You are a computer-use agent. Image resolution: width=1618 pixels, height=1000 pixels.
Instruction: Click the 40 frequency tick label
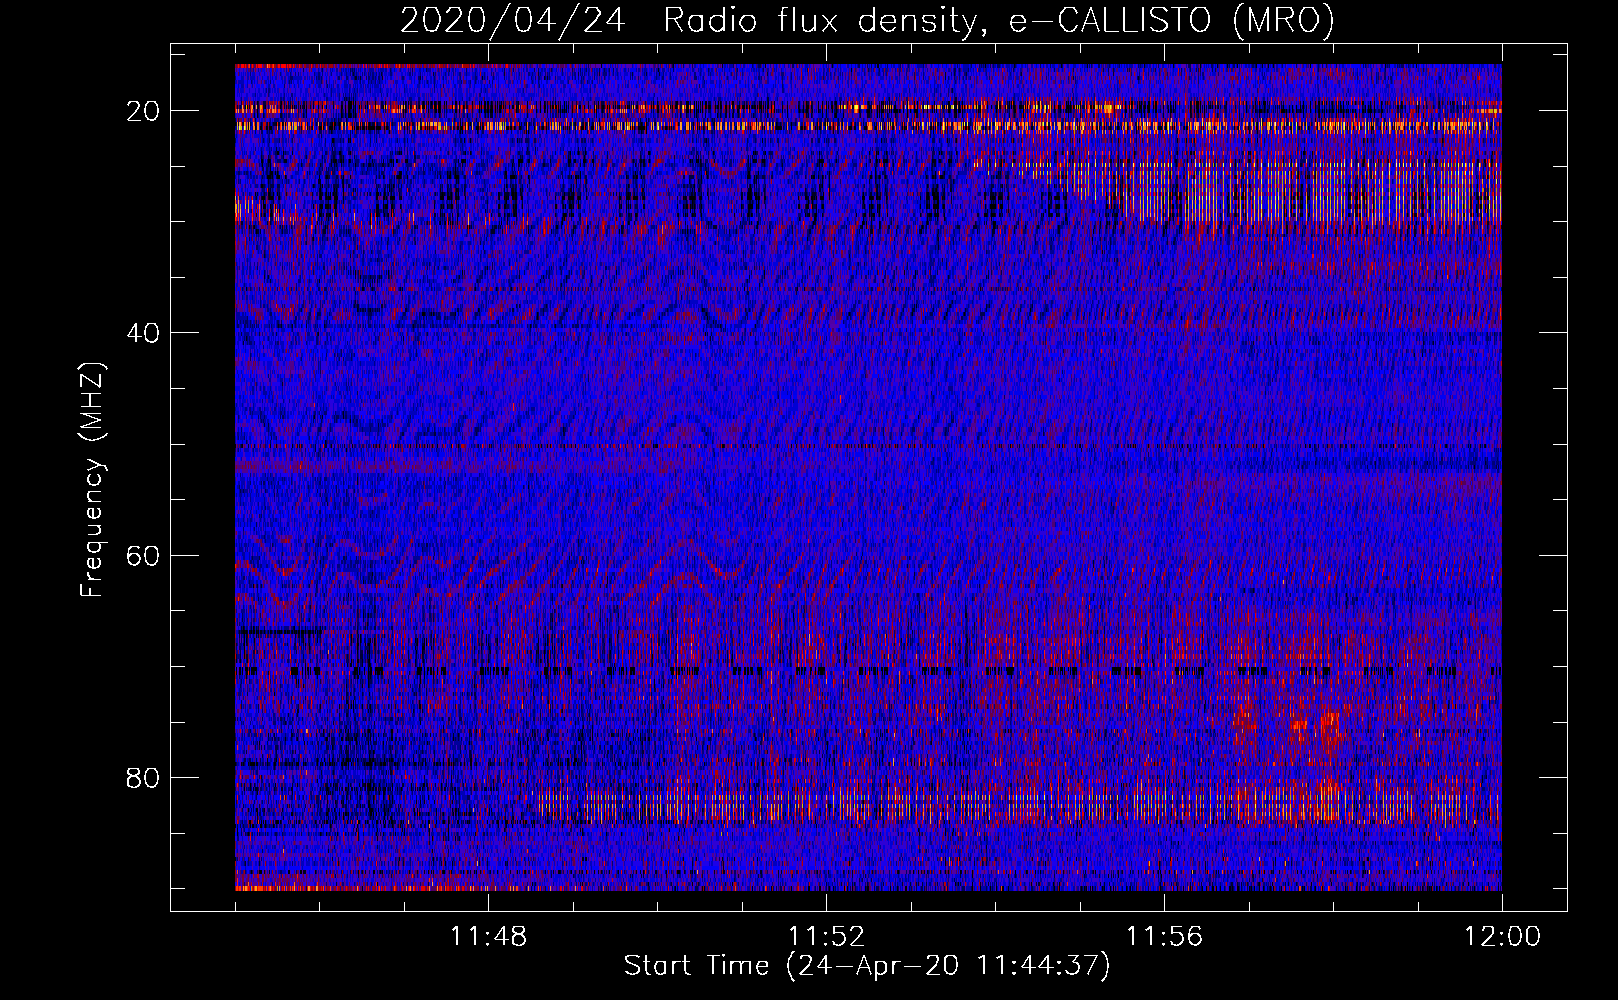pyautogui.click(x=144, y=333)
